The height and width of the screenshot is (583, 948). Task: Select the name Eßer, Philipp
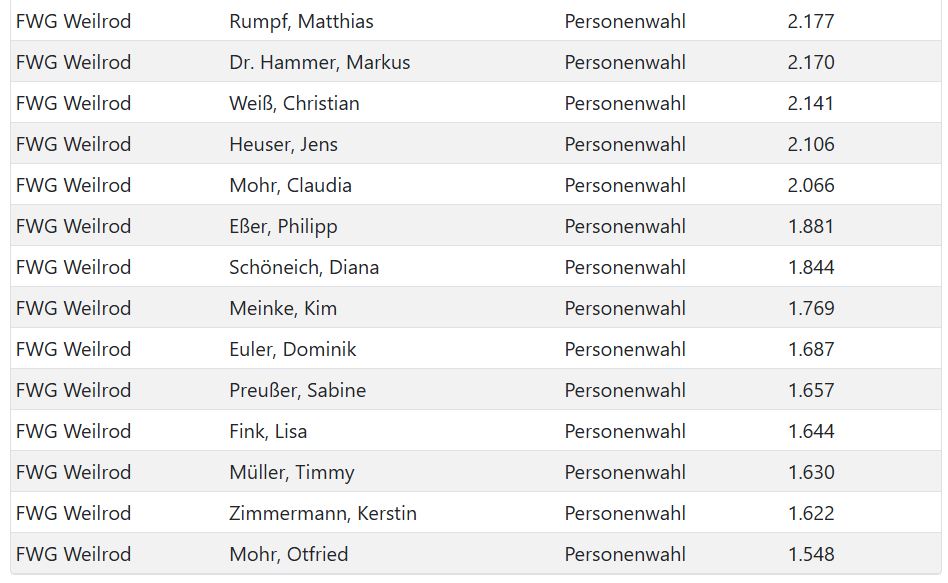click(x=283, y=226)
